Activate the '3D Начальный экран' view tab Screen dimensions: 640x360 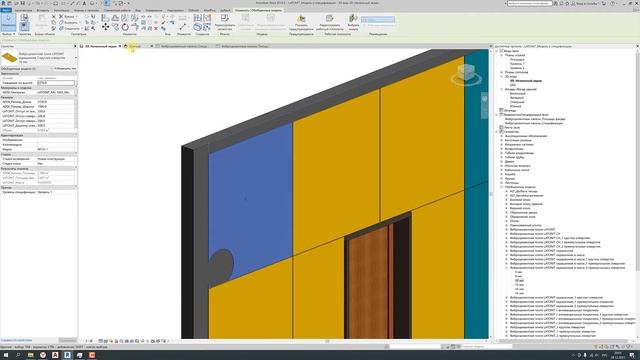(x=100, y=46)
